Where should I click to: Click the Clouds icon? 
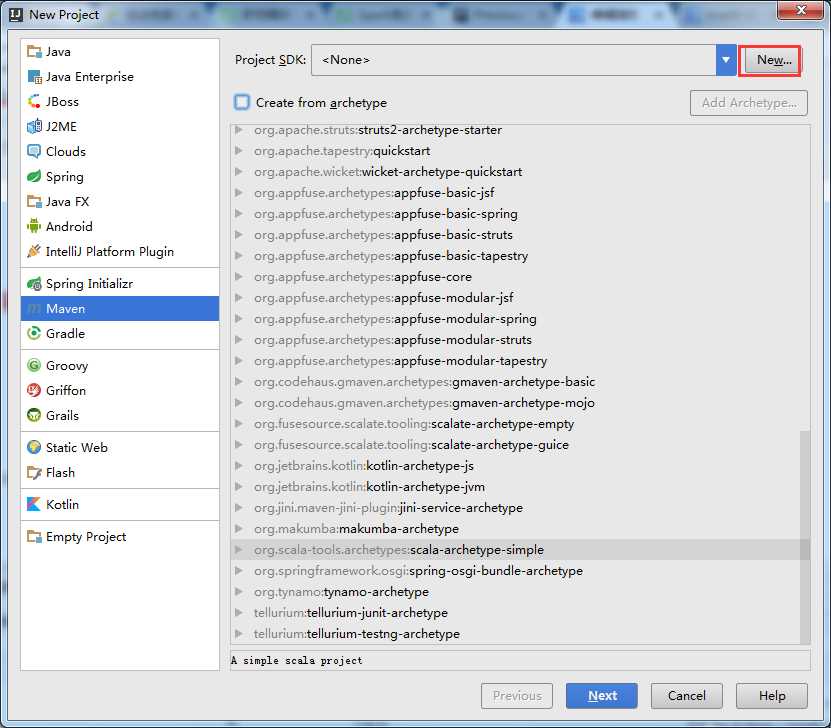34,152
